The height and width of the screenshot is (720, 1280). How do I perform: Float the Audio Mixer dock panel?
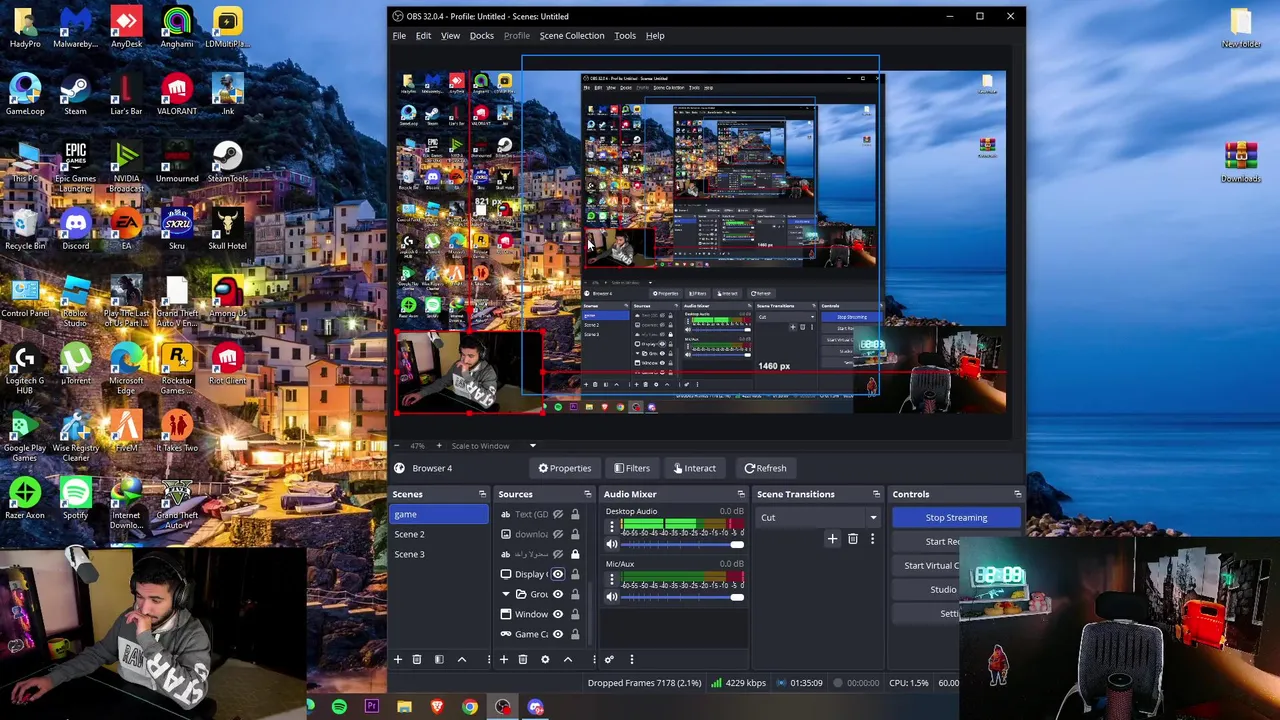pos(741,494)
